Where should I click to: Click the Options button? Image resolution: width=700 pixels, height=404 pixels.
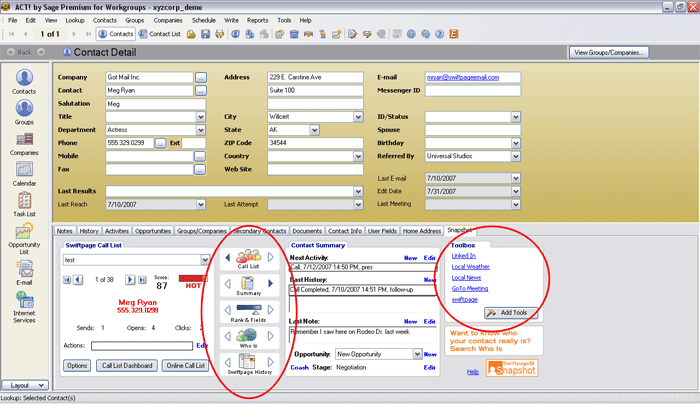pyautogui.click(x=77, y=366)
